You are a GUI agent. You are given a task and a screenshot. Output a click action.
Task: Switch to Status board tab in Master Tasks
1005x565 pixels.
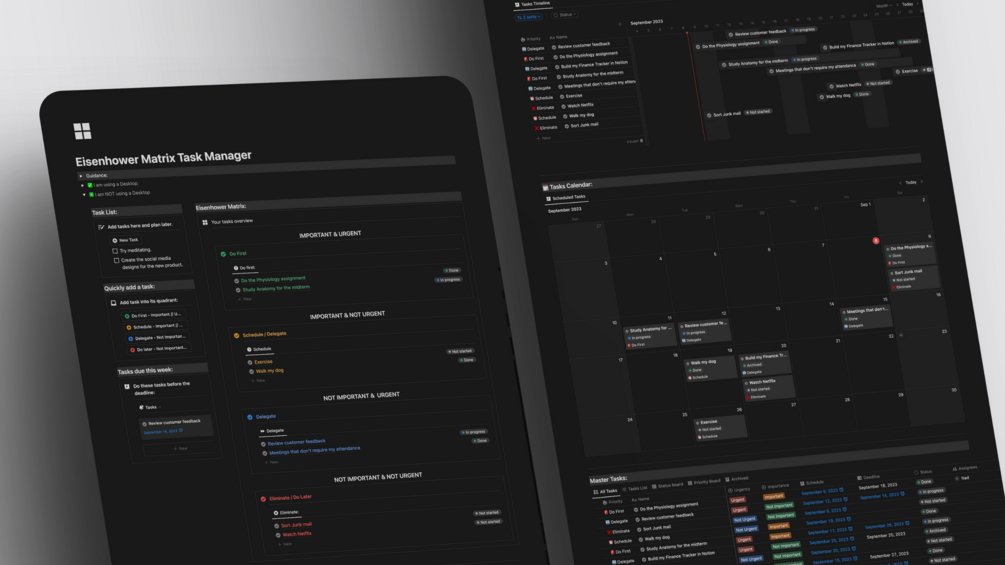pyautogui.click(x=667, y=486)
